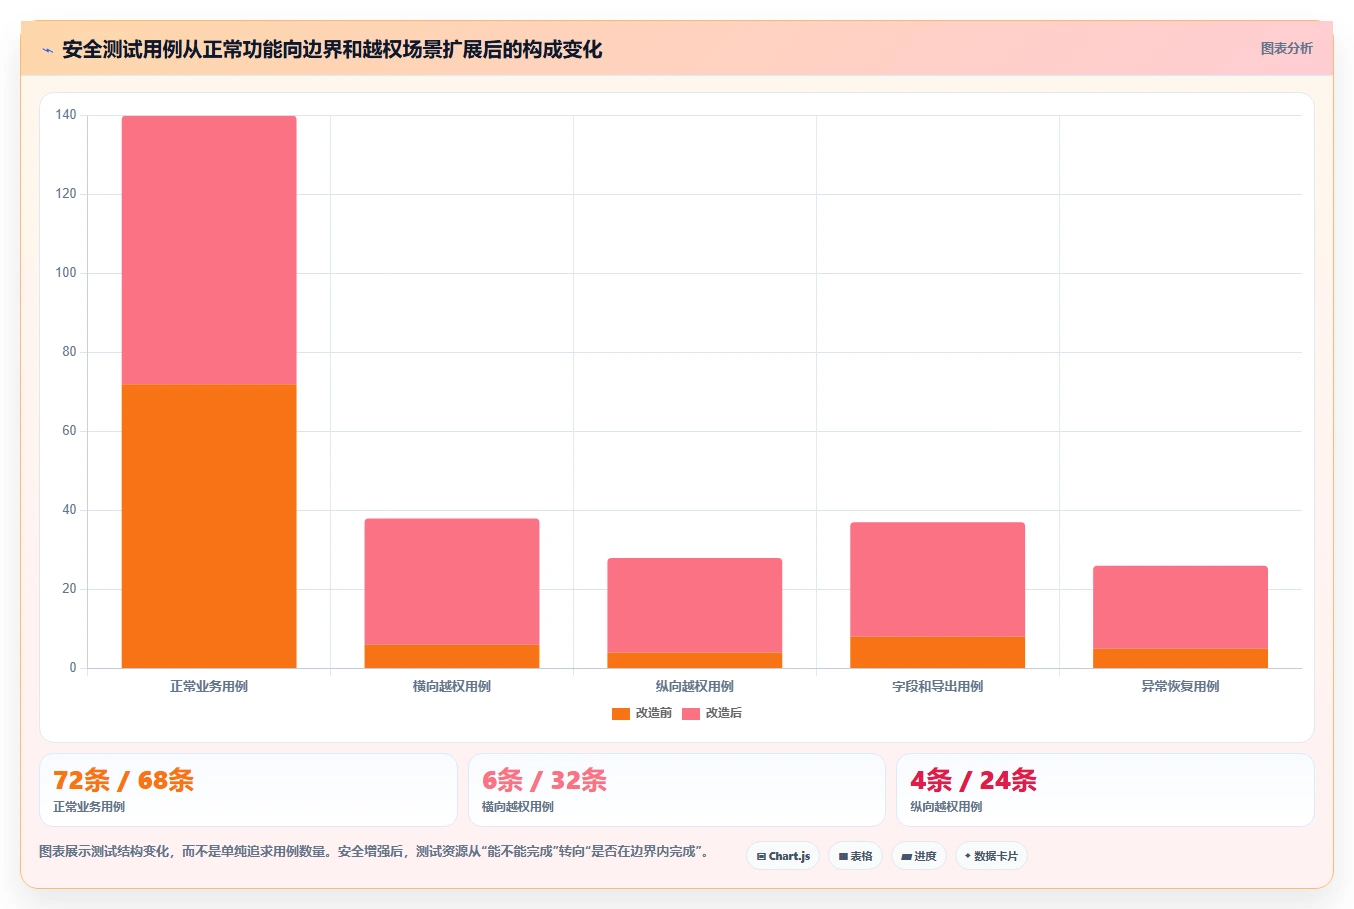Select the 表格 tag chip
Screen dimensions: 1354x909
coord(855,856)
